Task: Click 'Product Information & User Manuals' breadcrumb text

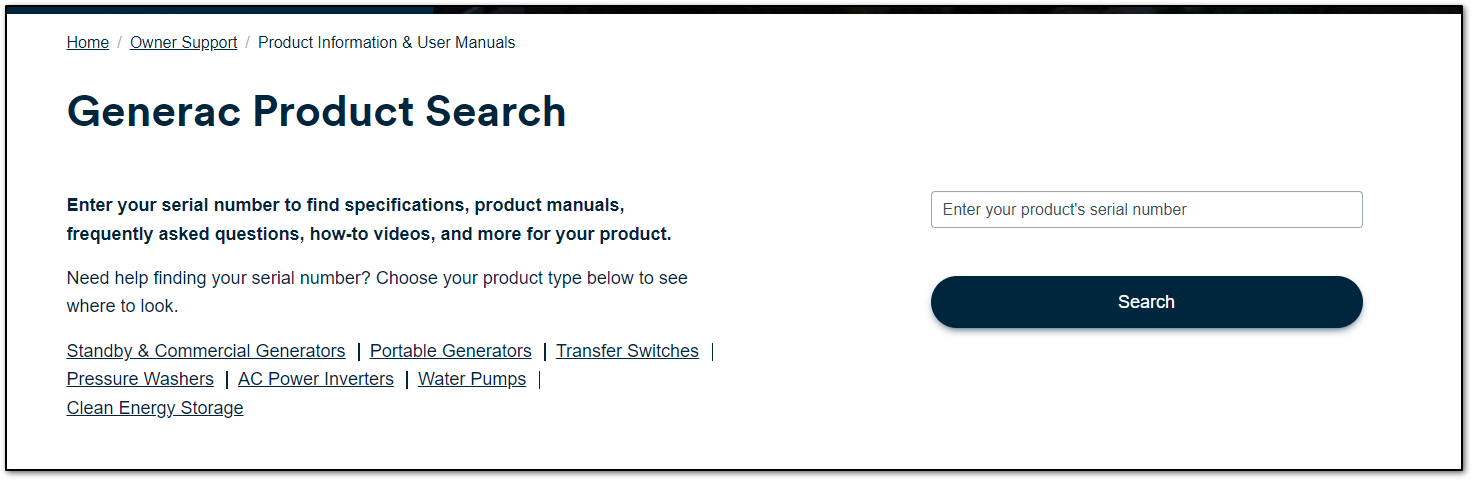Action: [386, 42]
